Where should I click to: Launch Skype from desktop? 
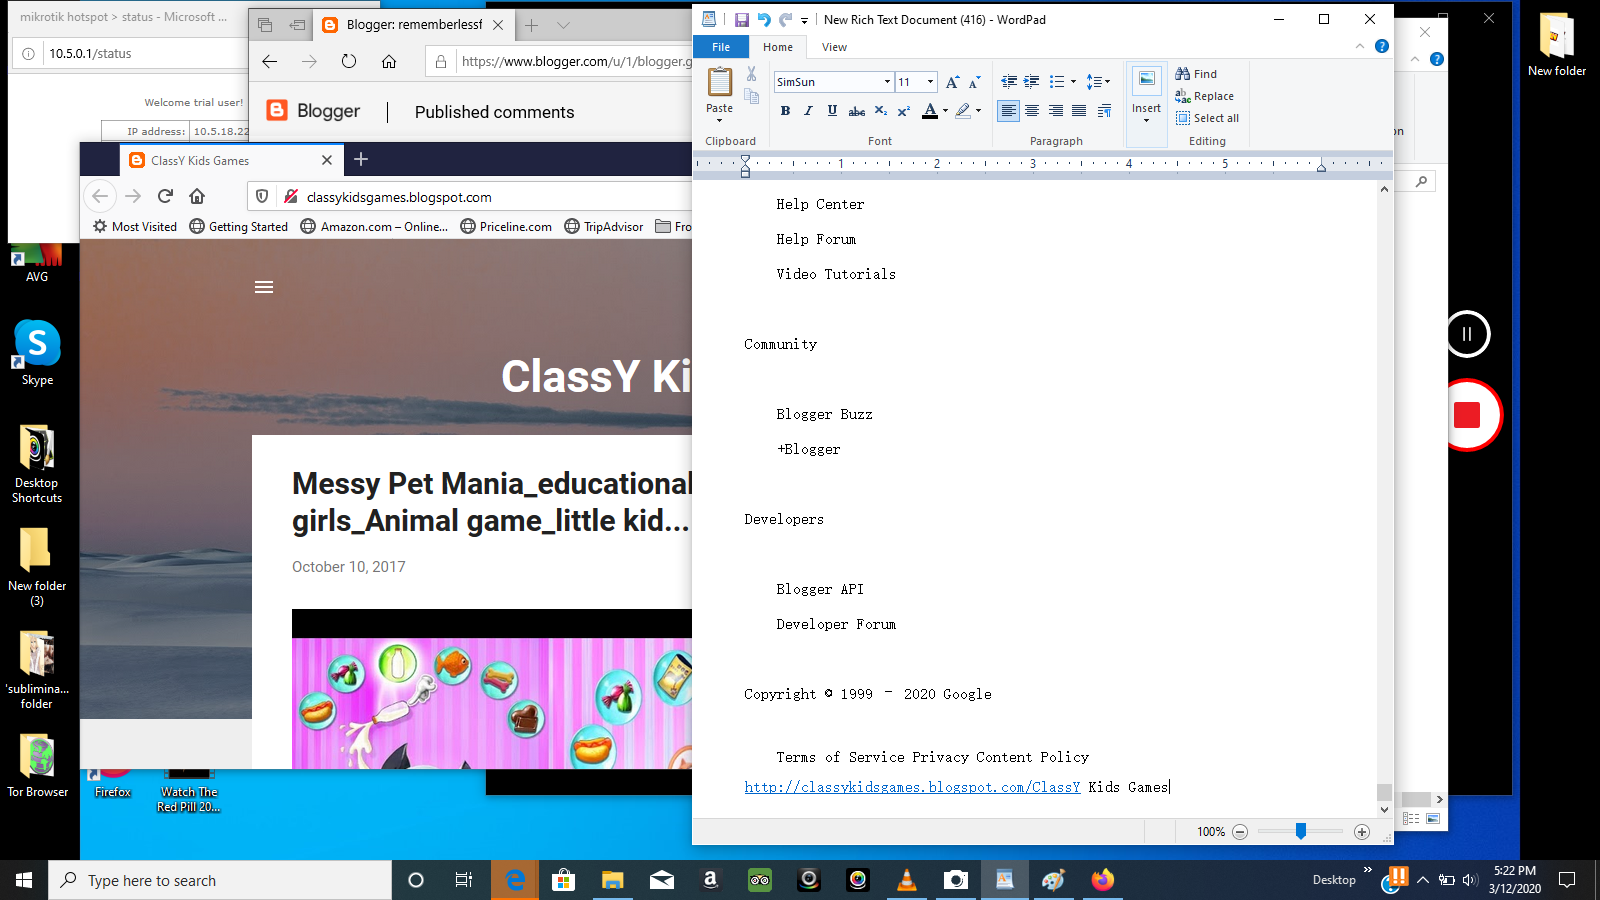tap(37, 352)
